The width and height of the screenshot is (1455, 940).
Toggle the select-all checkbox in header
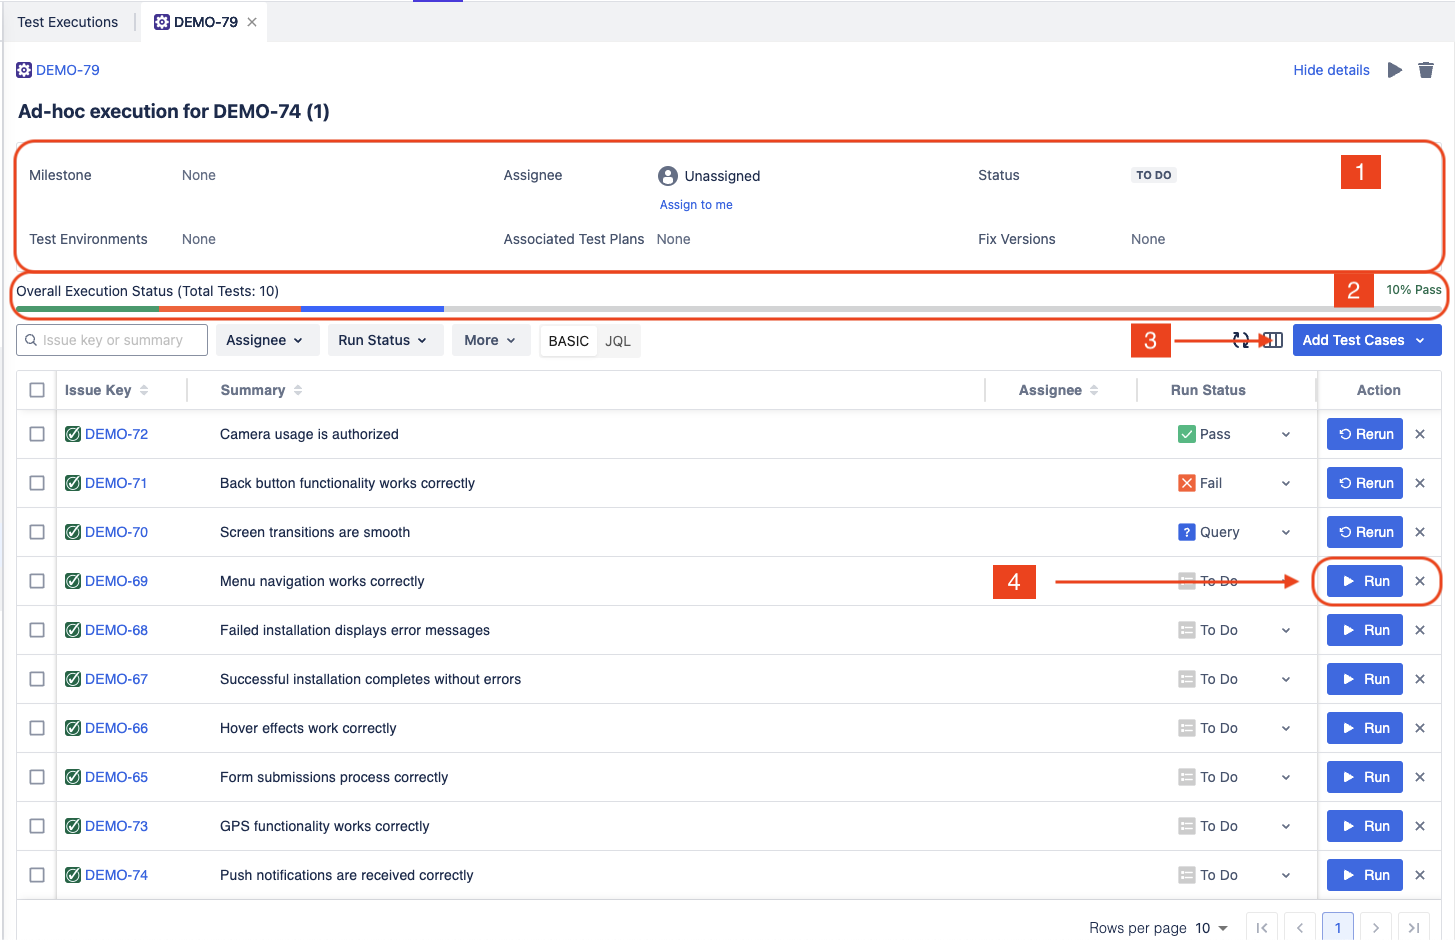click(x=37, y=390)
